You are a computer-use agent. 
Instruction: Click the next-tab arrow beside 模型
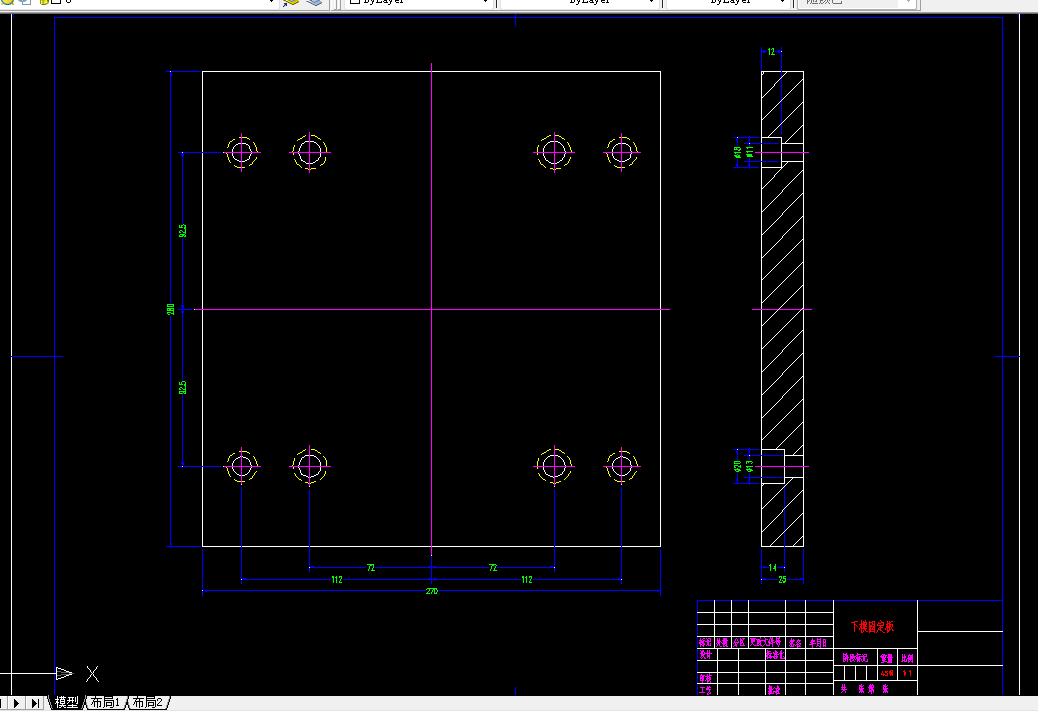17,703
